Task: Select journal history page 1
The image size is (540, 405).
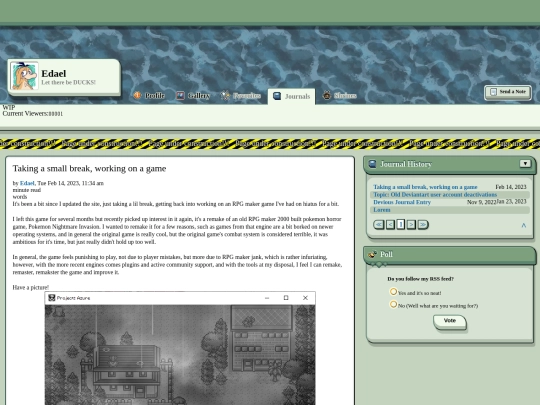Action: (x=401, y=225)
